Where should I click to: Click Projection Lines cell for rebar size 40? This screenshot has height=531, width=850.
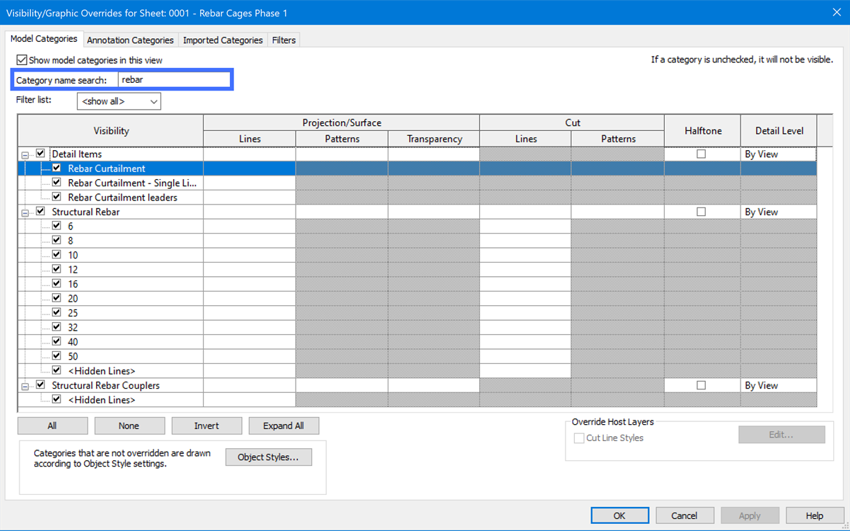tap(249, 342)
